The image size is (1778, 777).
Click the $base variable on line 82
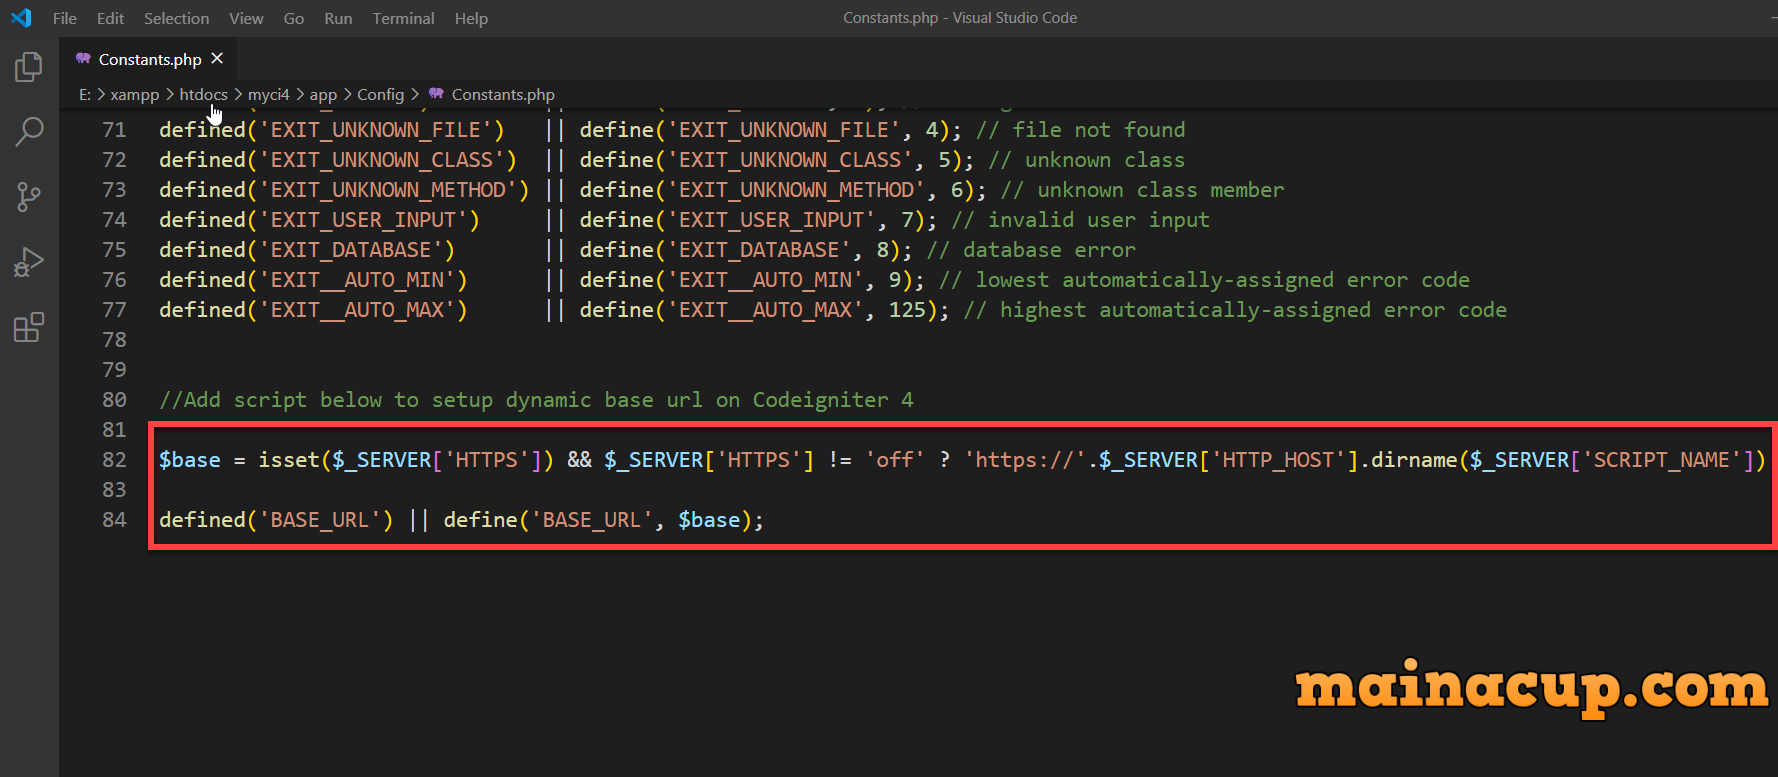pos(190,460)
